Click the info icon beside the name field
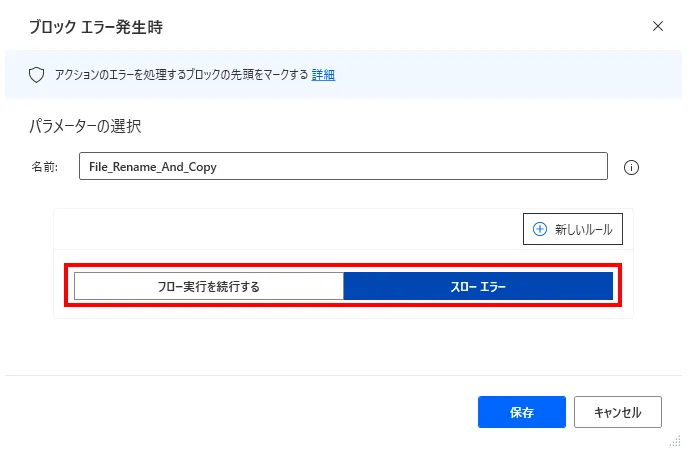 pos(631,168)
